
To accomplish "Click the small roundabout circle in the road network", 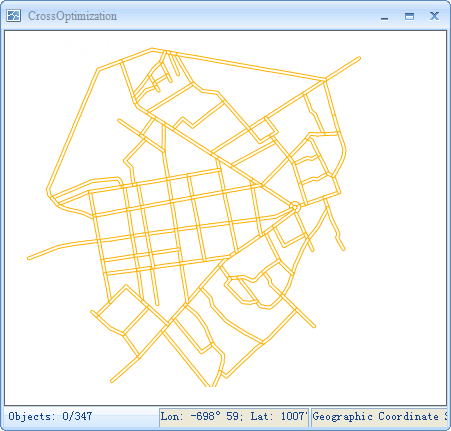I will [294, 207].
